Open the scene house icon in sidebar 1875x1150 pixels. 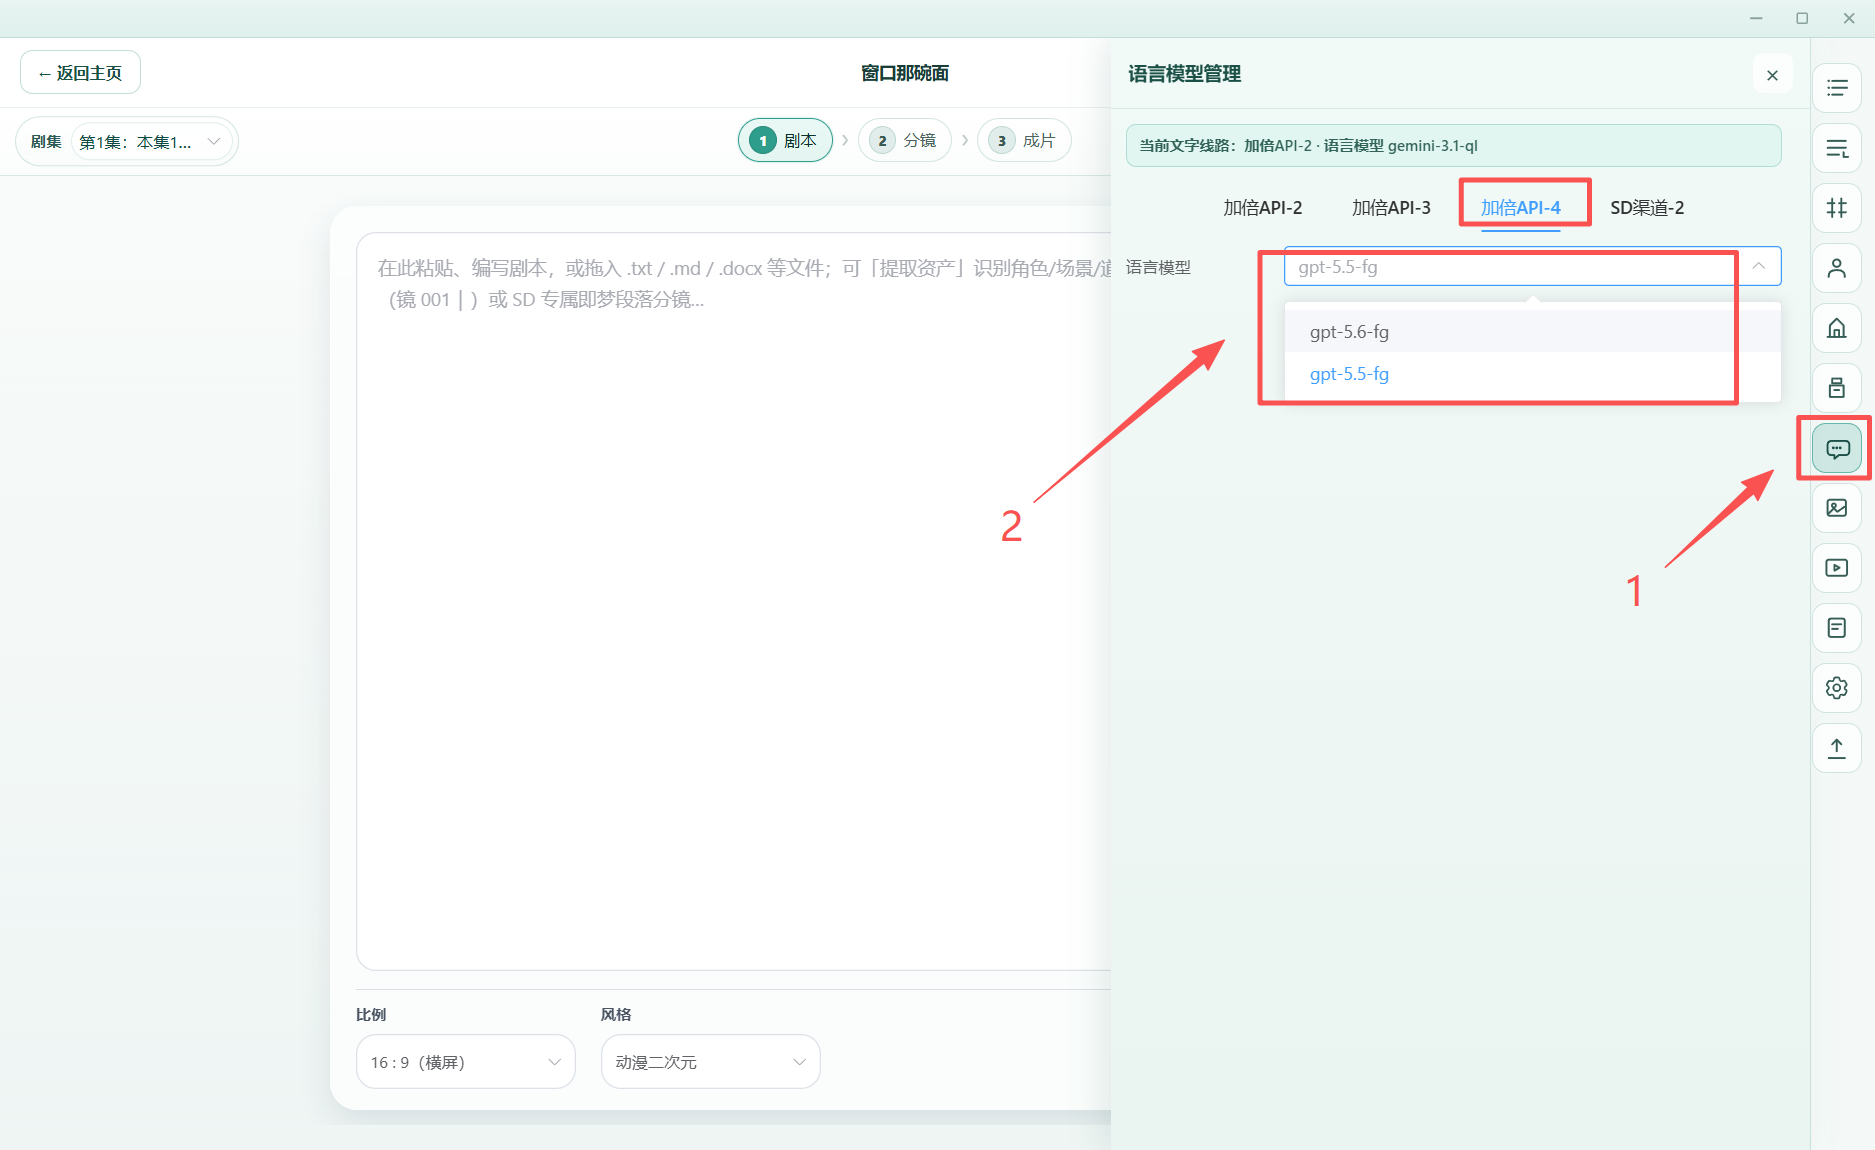[1836, 328]
